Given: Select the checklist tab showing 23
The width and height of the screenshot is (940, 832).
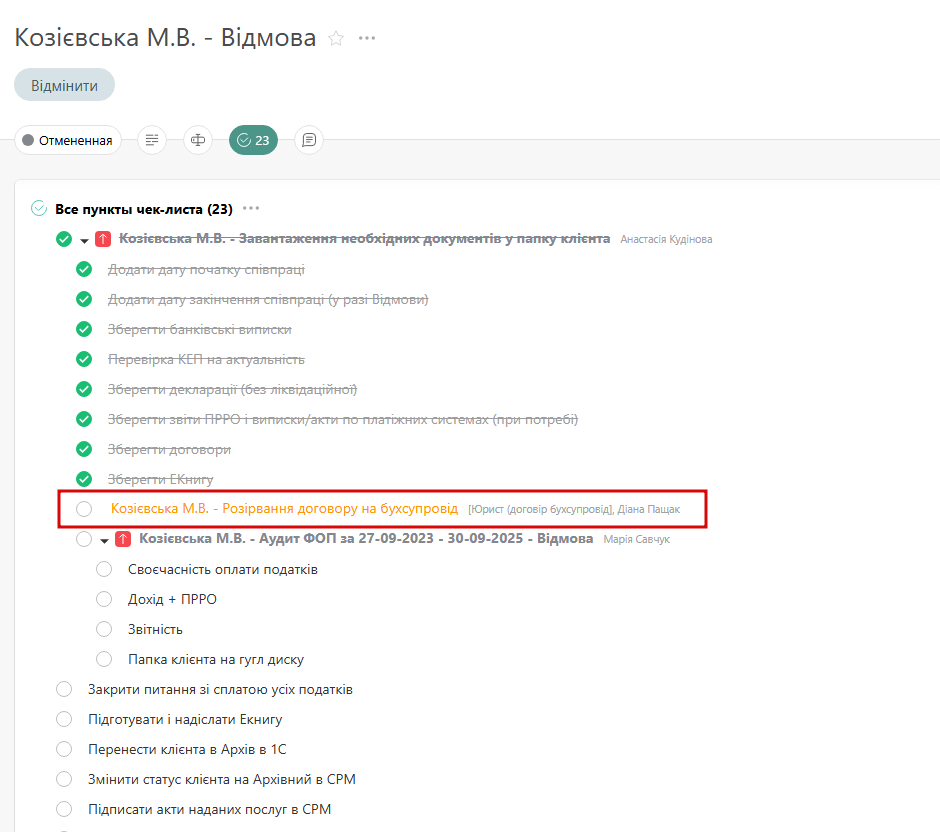Looking at the screenshot, I should tap(254, 140).
